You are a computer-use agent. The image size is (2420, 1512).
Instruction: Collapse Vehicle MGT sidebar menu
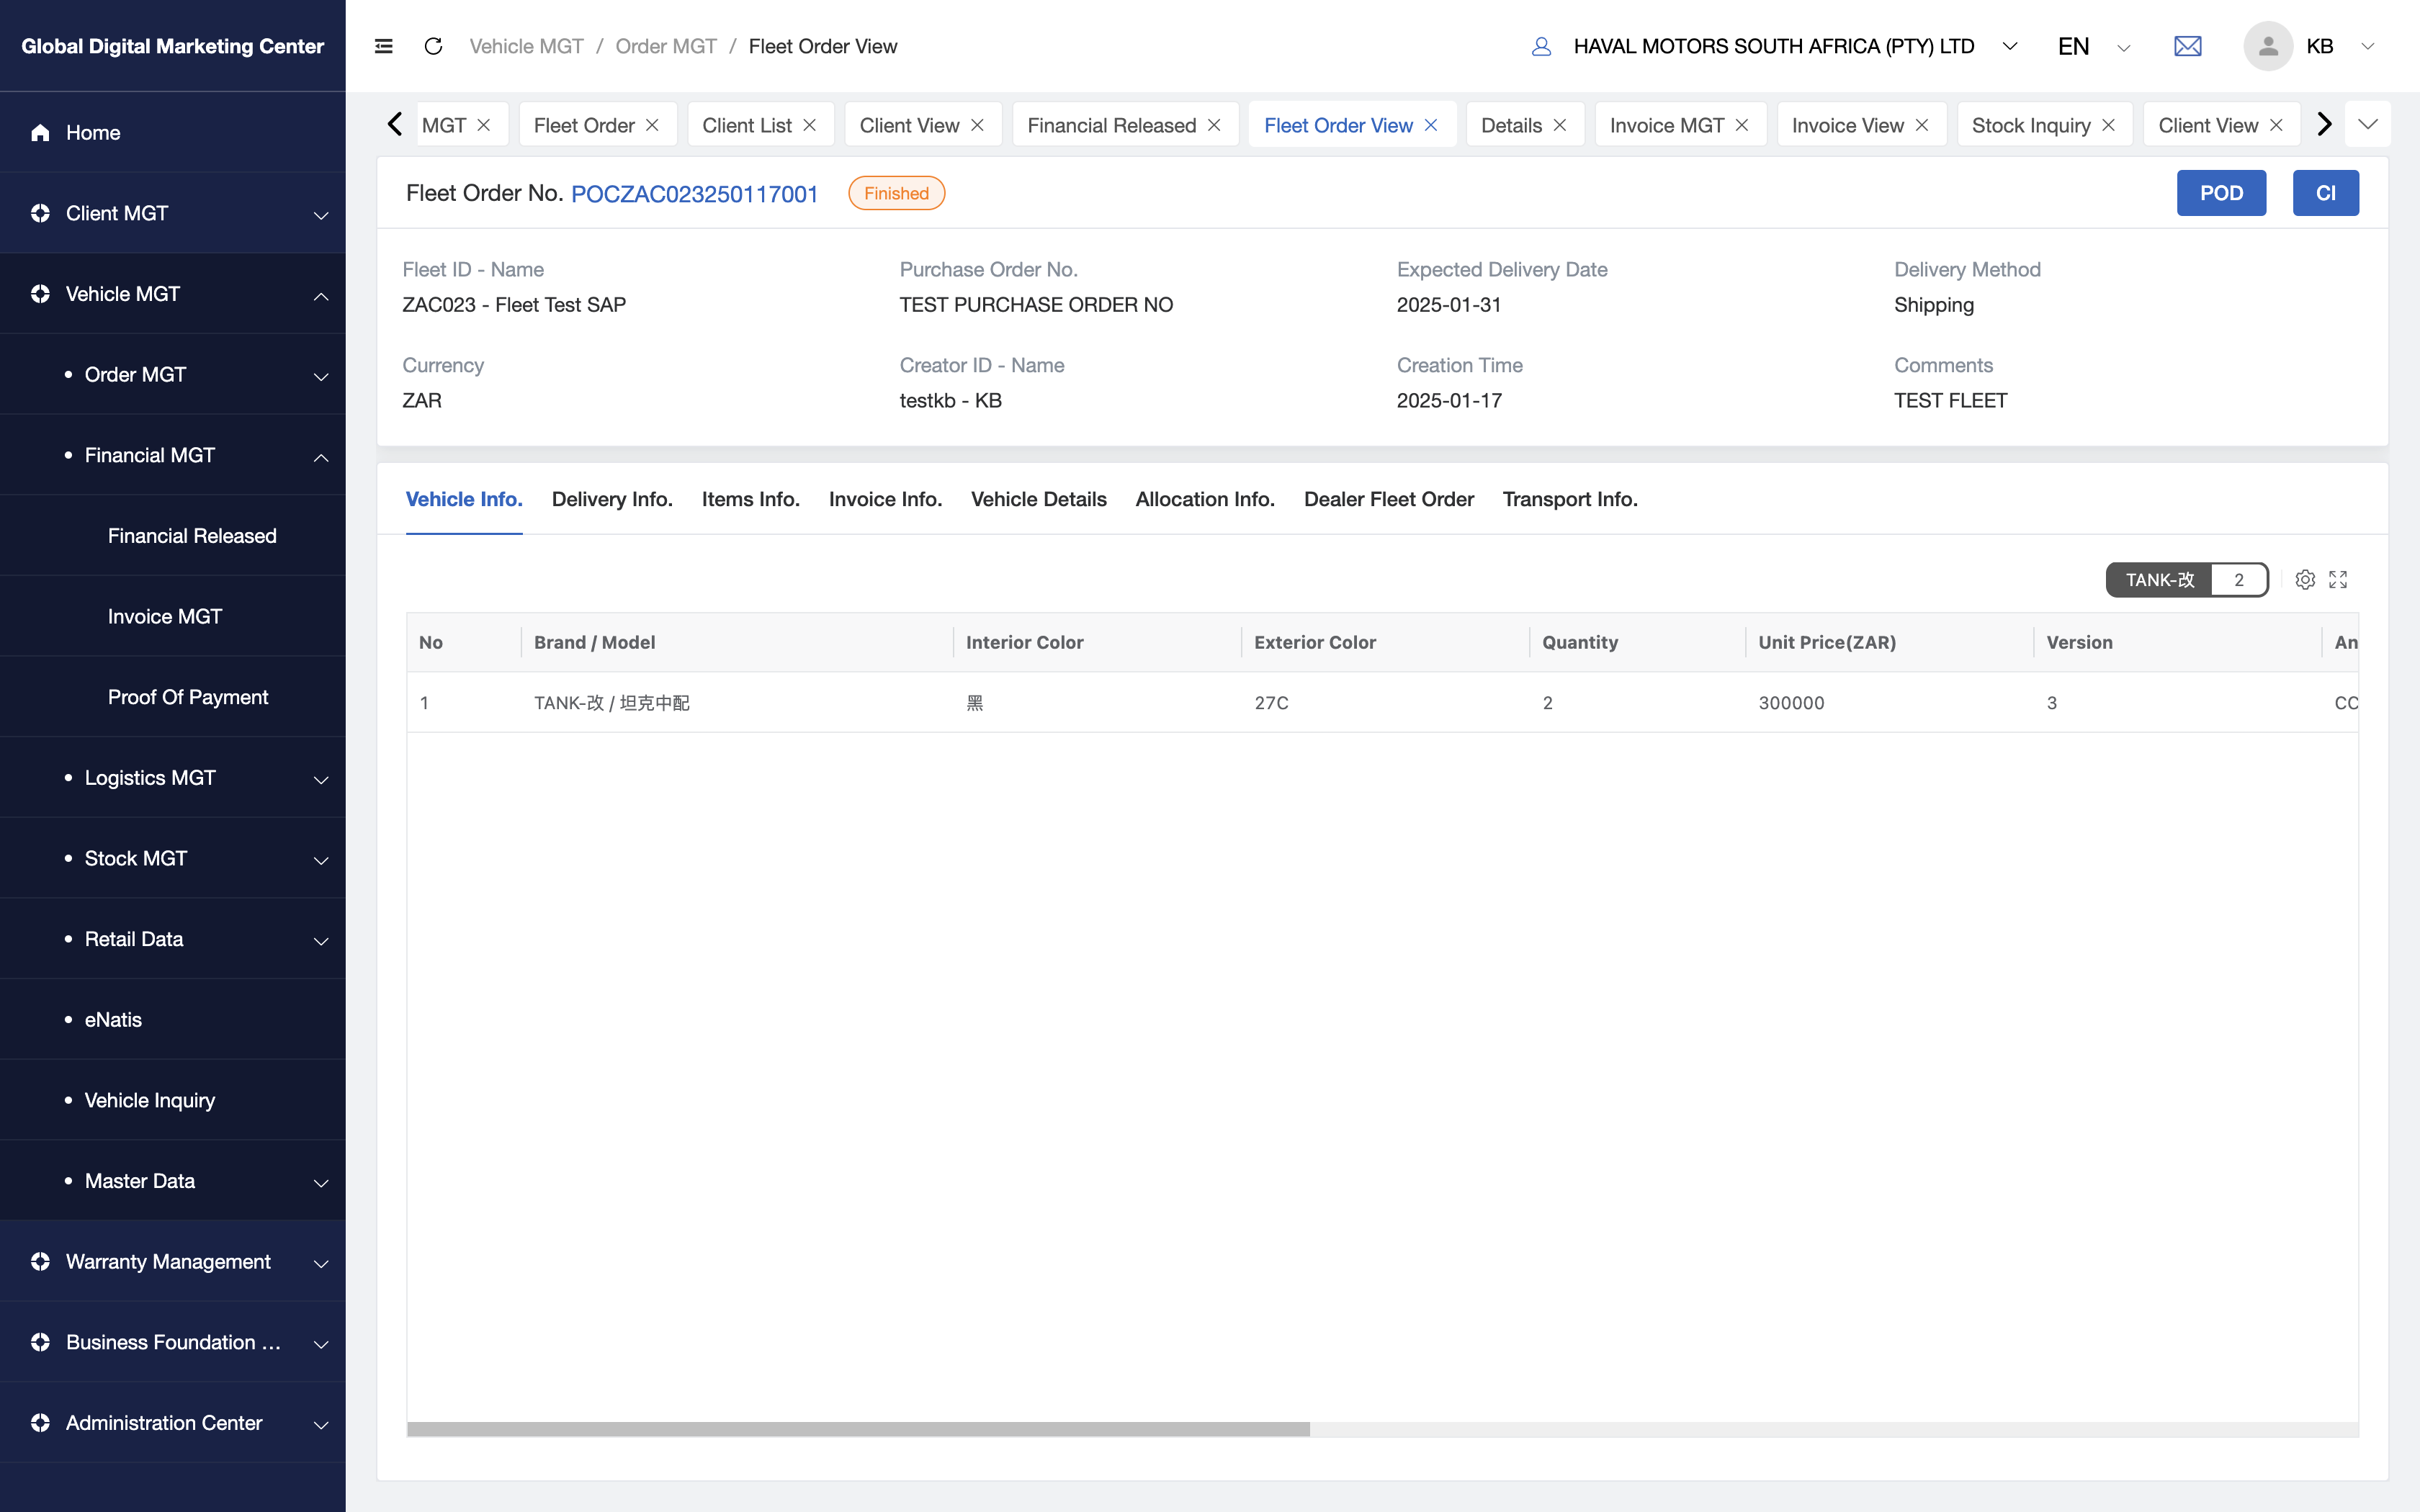coord(173,294)
